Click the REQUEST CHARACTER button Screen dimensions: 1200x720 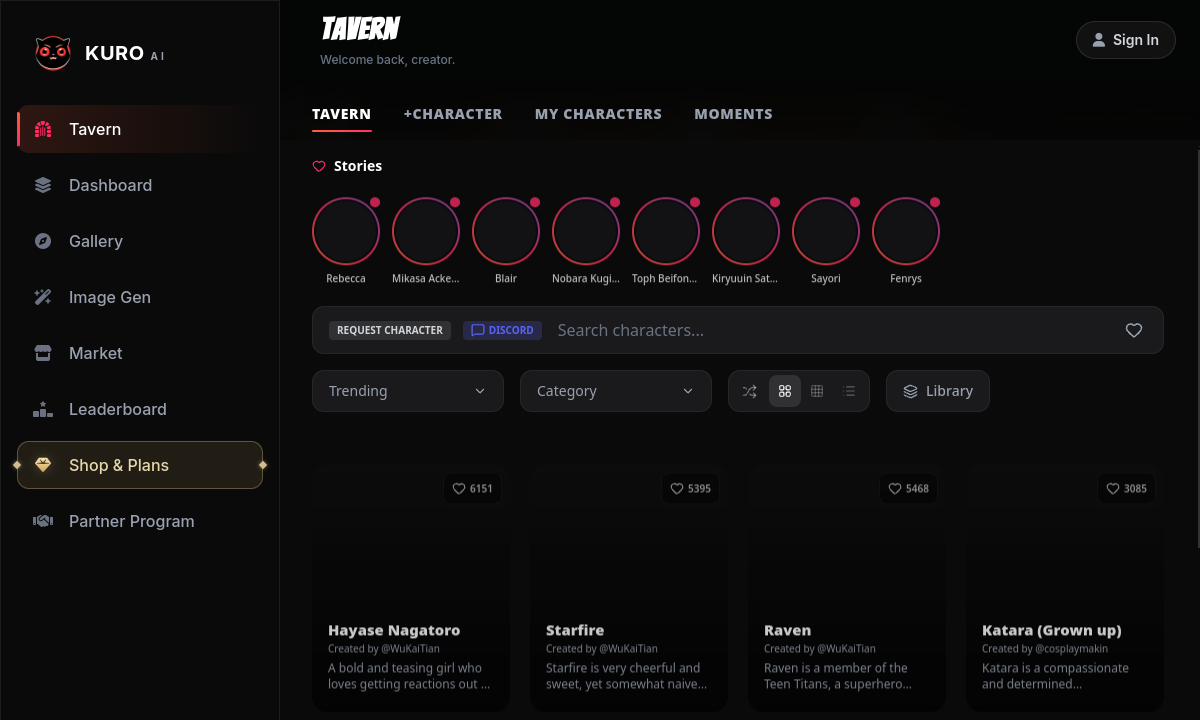coord(390,330)
